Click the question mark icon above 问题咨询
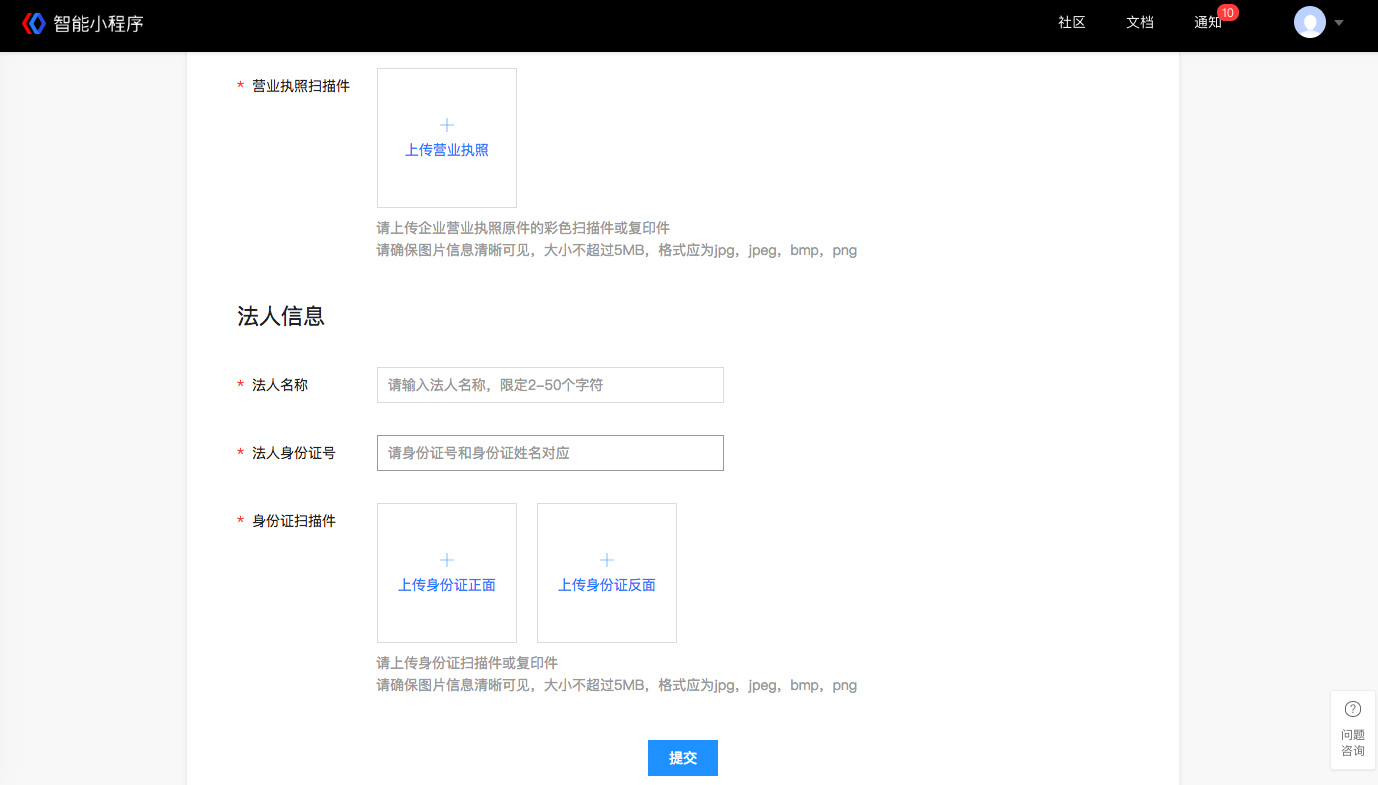 click(x=1352, y=708)
